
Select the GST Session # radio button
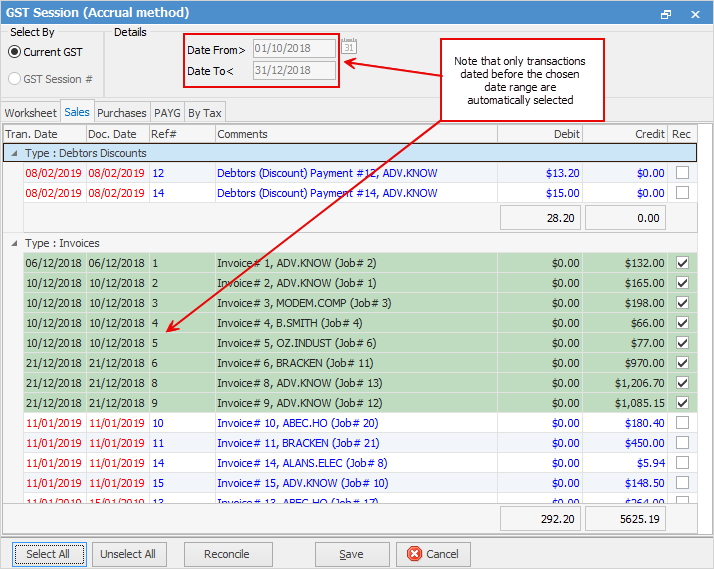point(15,79)
